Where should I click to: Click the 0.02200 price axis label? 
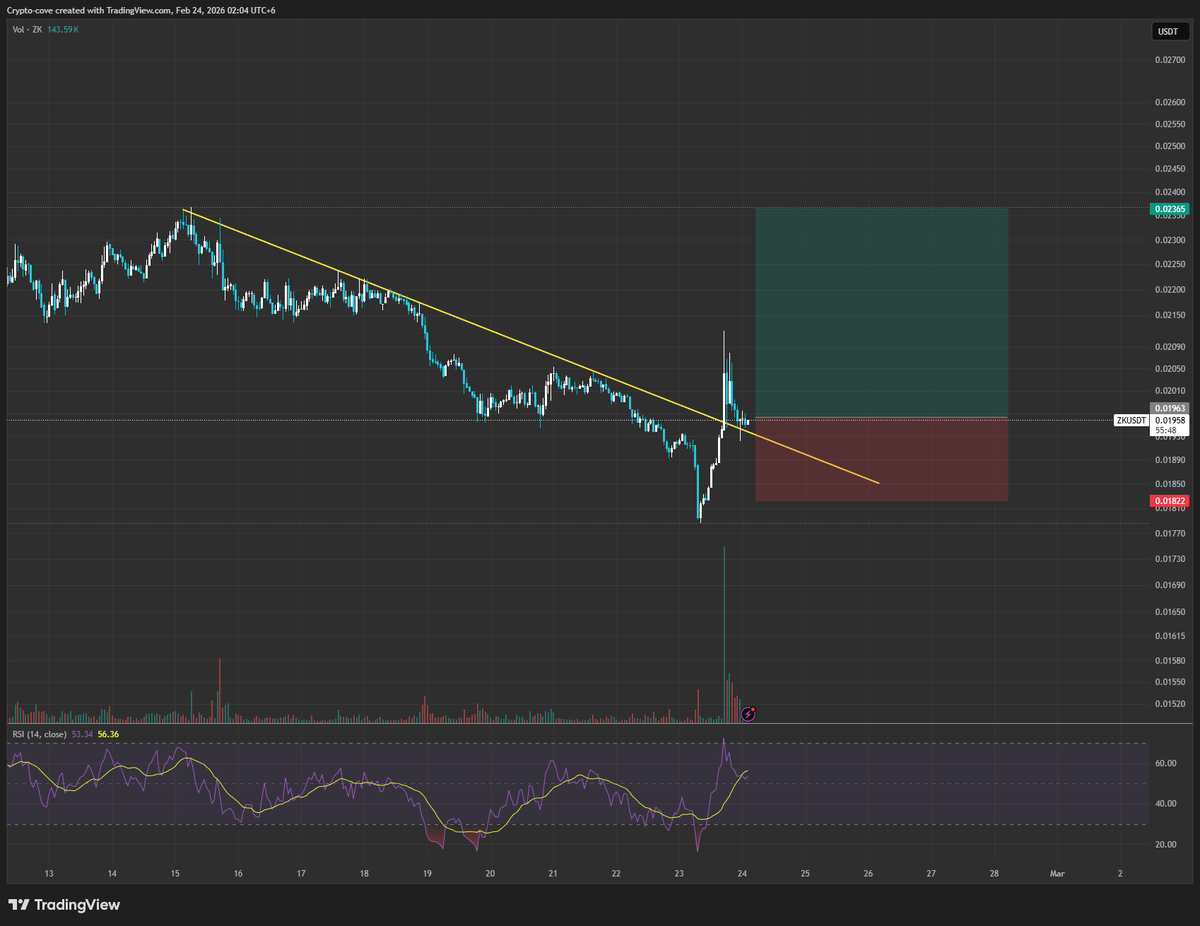[x=1168, y=289]
